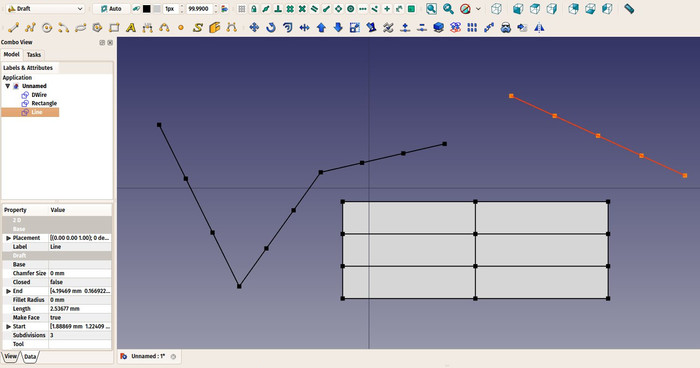This screenshot has width=700, height=368.
Task: Switch to the Tasks tab
Action: (x=33, y=54)
